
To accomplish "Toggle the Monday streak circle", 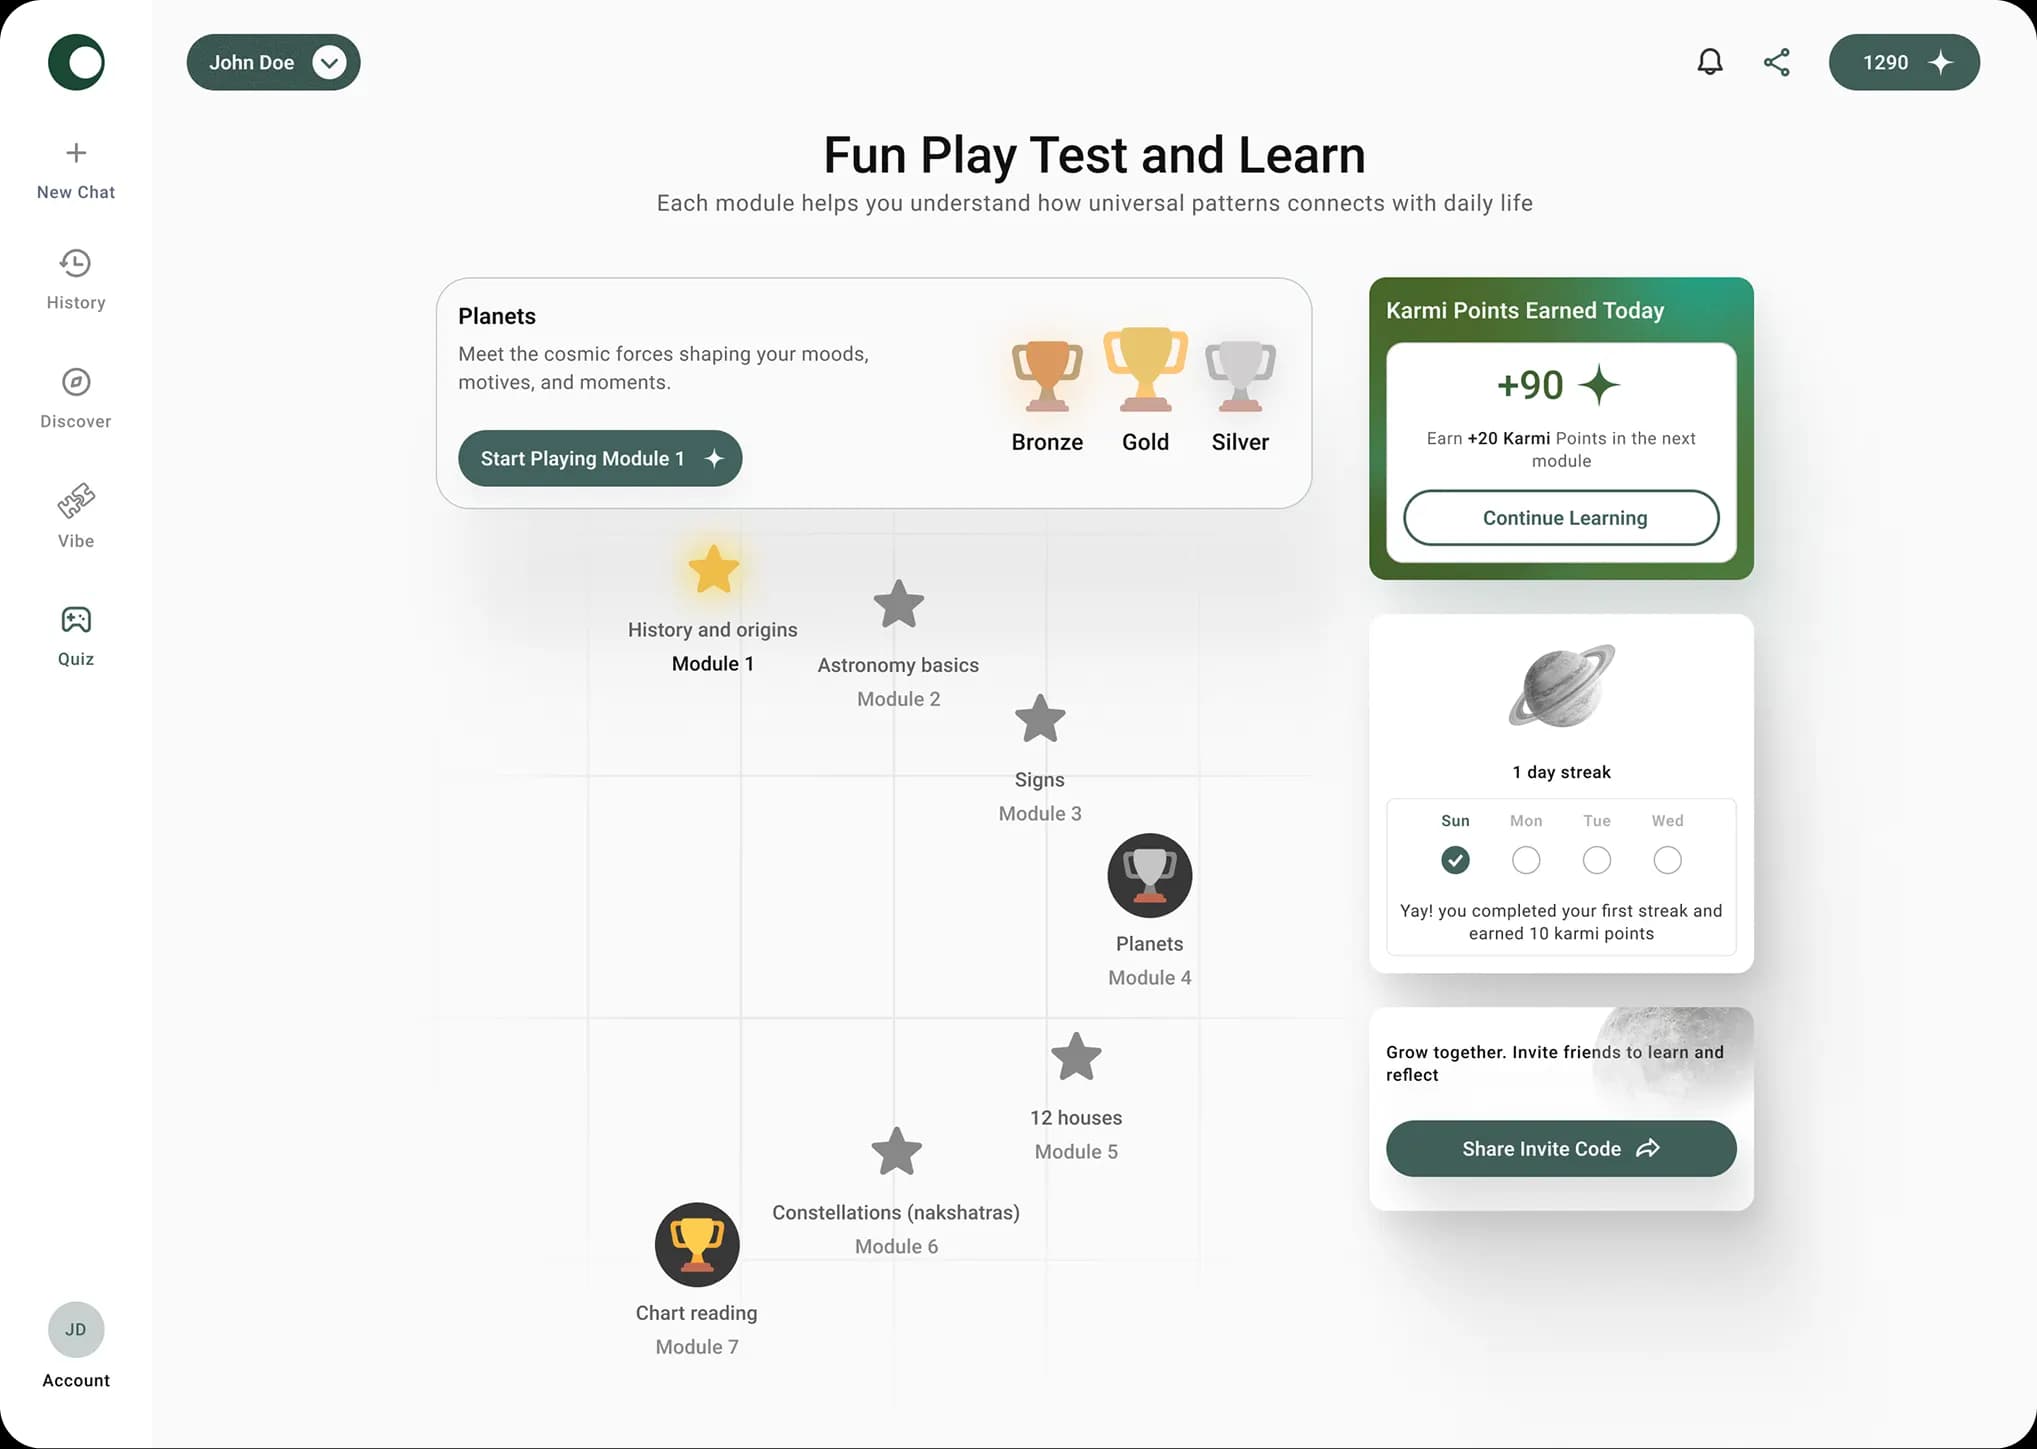I will pos(1525,860).
